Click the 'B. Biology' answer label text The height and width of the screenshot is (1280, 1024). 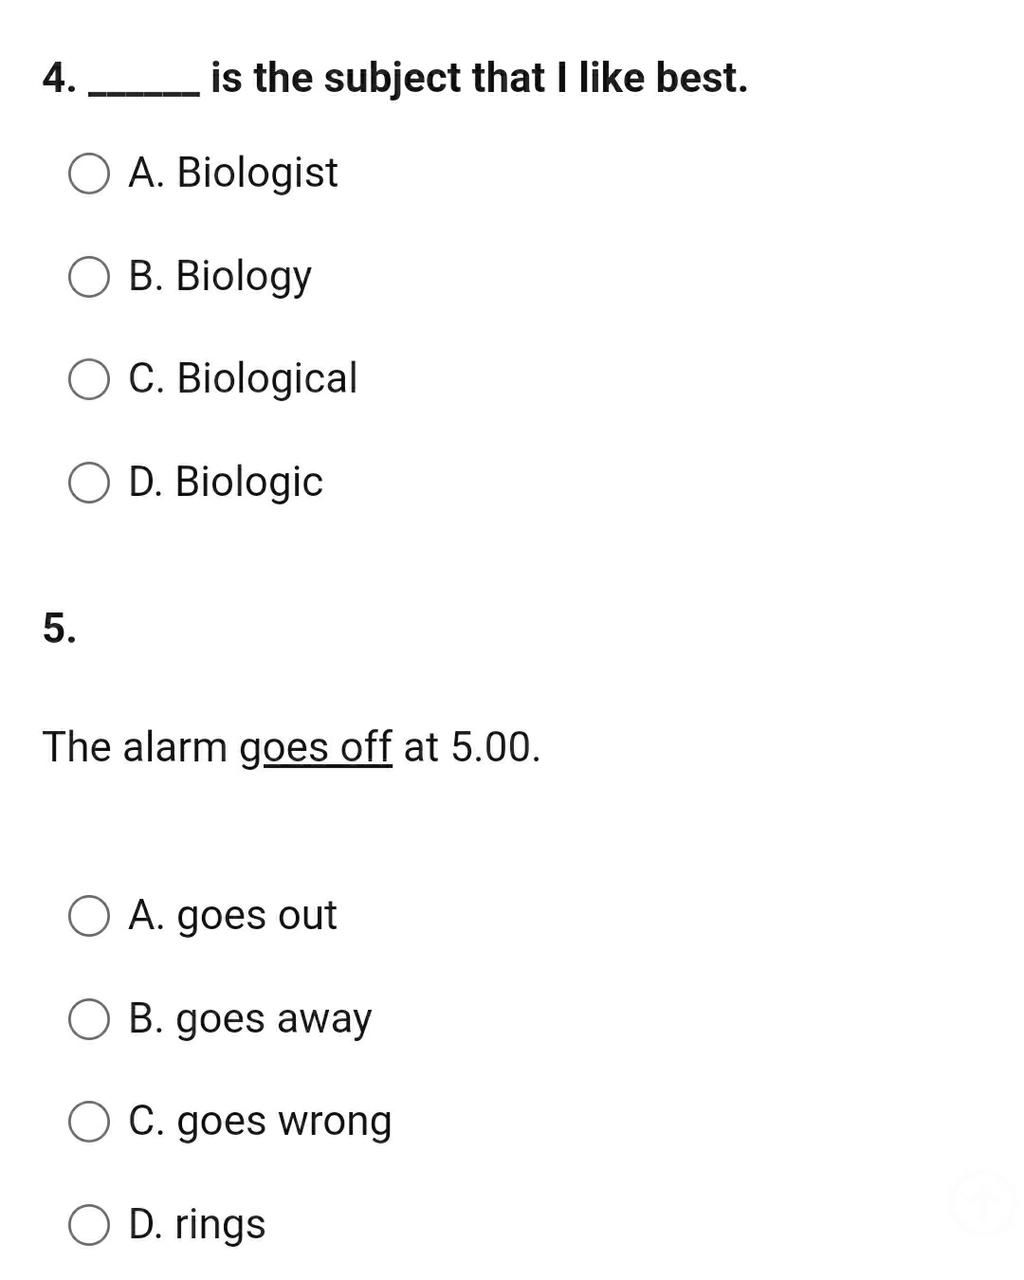tap(220, 277)
